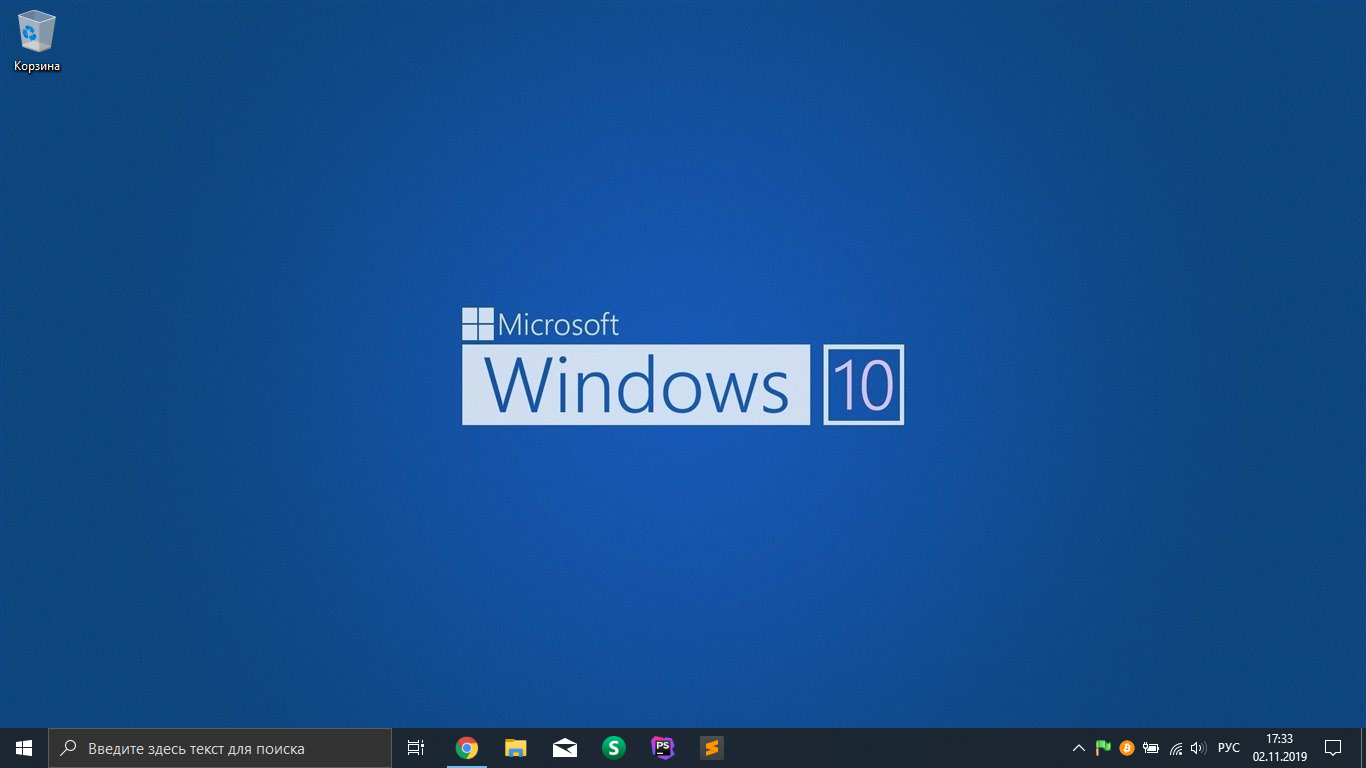Open the Action Center notifications icon
The width and height of the screenshot is (1366, 768).
tap(1333, 748)
